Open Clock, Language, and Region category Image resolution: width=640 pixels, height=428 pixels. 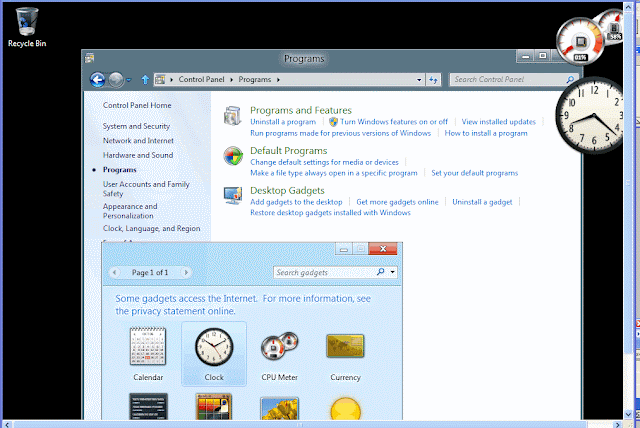point(151,228)
